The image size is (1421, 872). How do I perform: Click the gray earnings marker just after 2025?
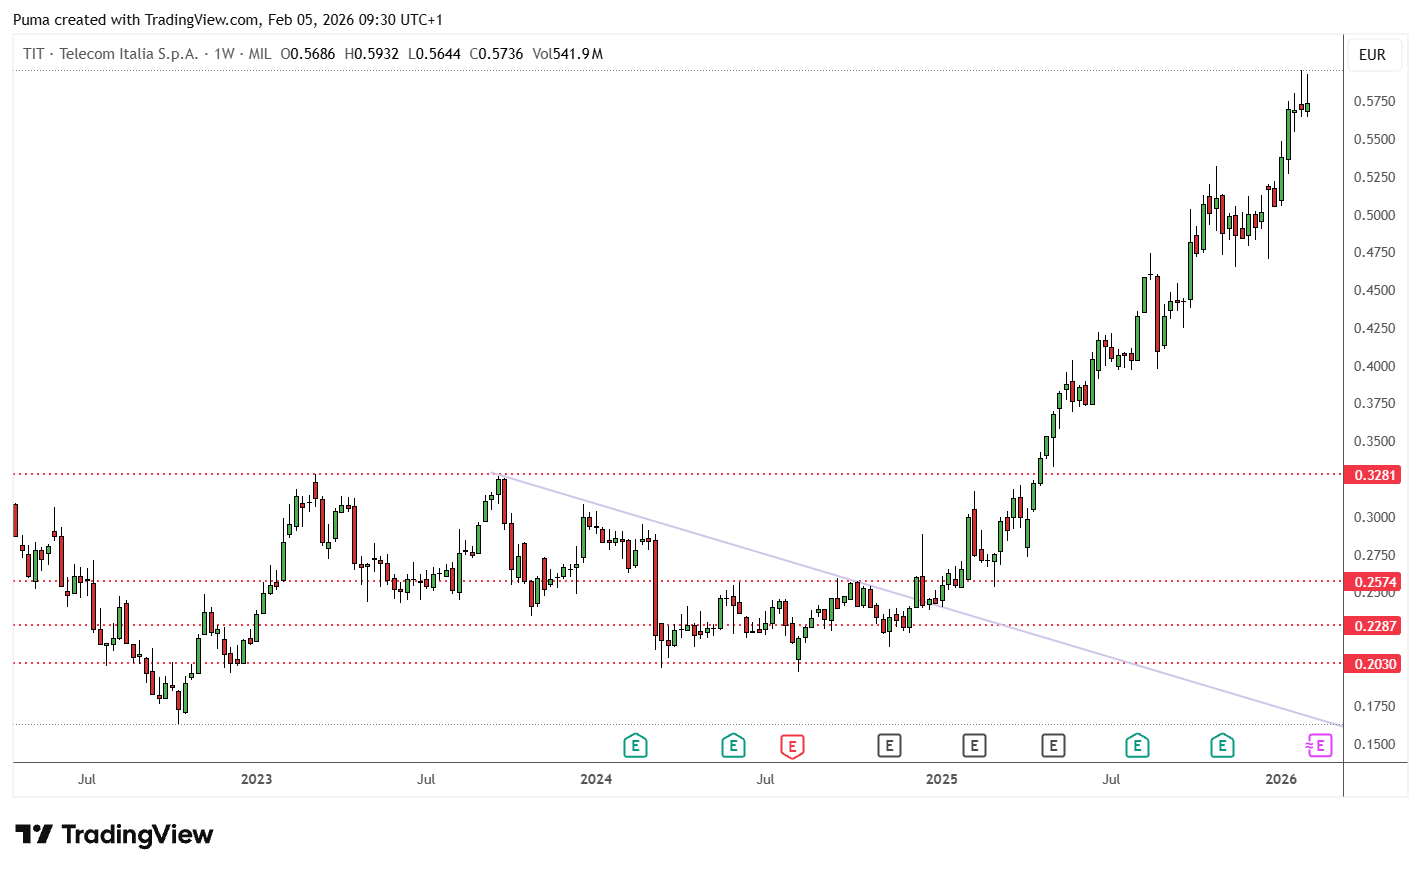tap(974, 745)
